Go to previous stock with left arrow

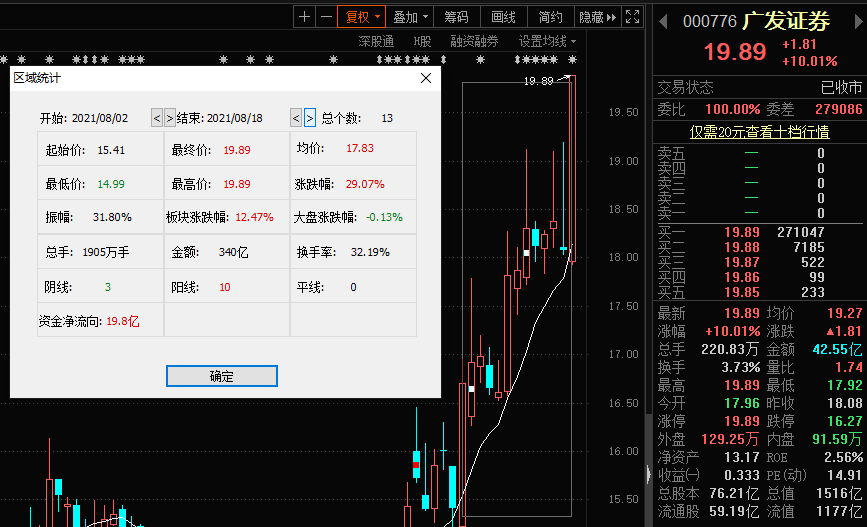pyautogui.click(x=661, y=22)
